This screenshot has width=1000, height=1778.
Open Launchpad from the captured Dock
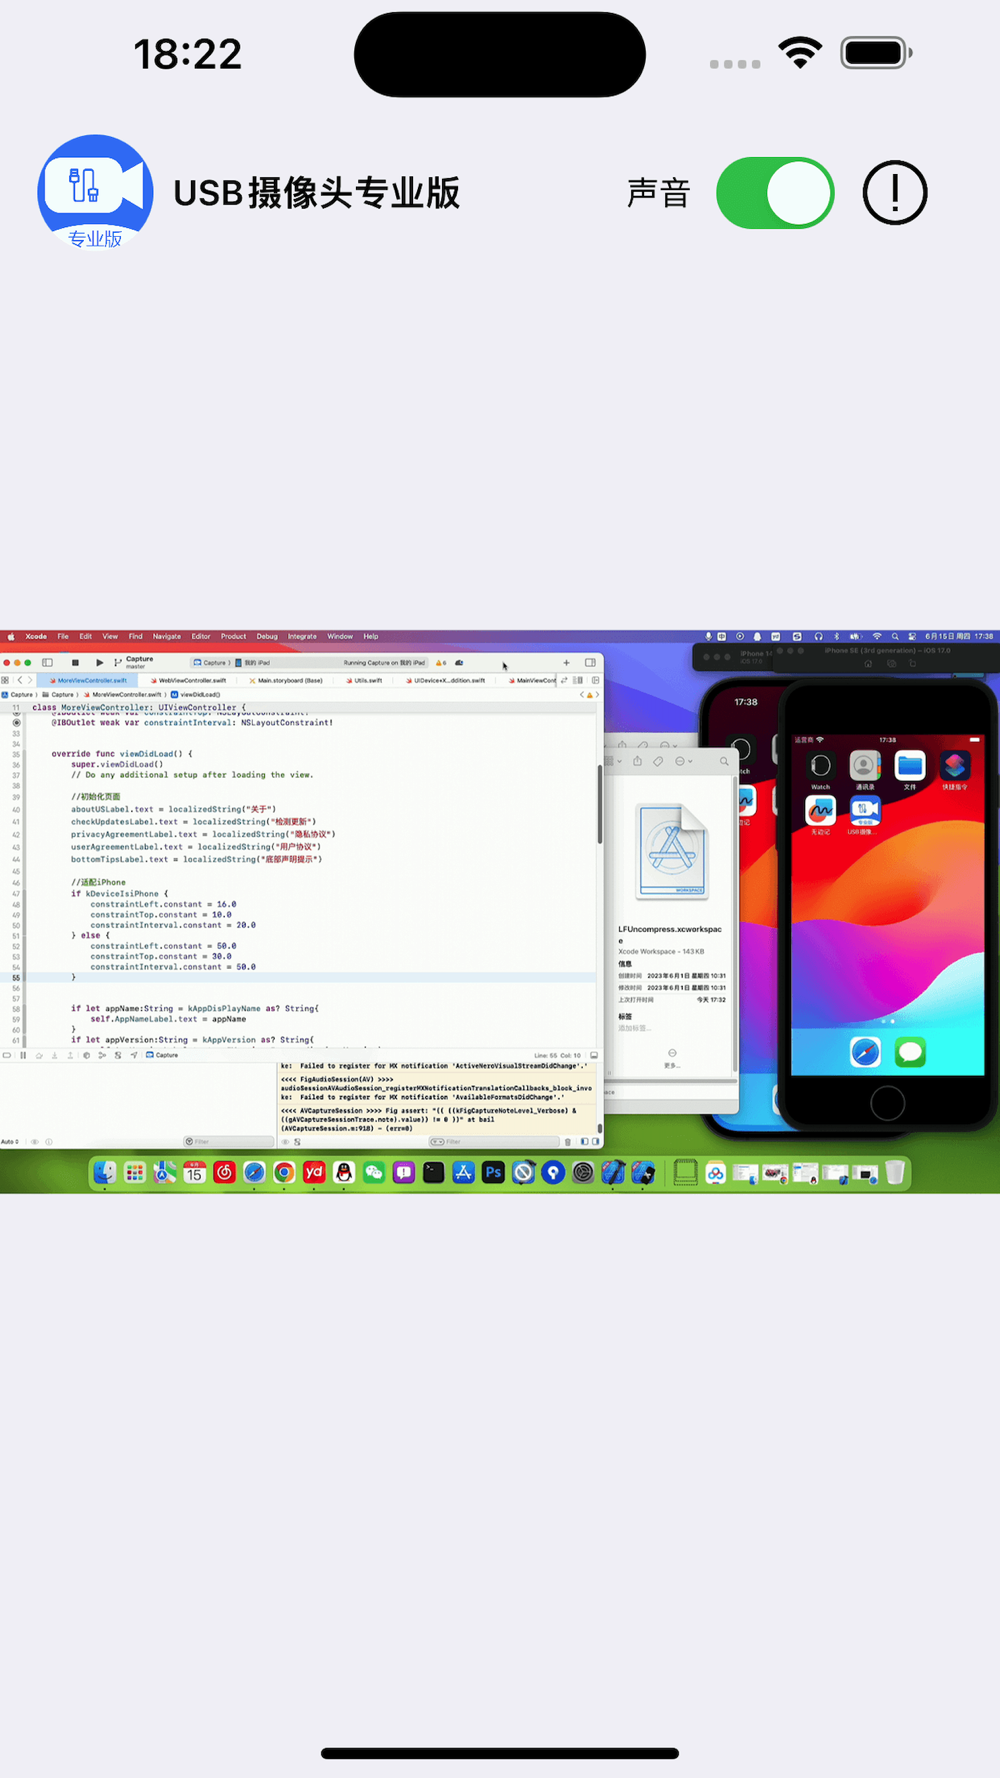coord(135,1173)
